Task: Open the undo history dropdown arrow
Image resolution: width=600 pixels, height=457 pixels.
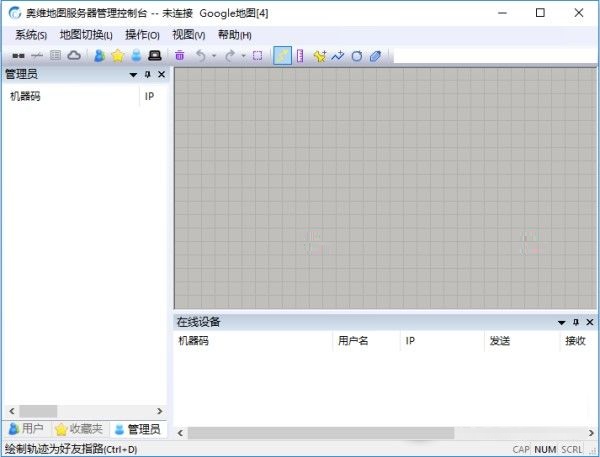Action: [214, 56]
